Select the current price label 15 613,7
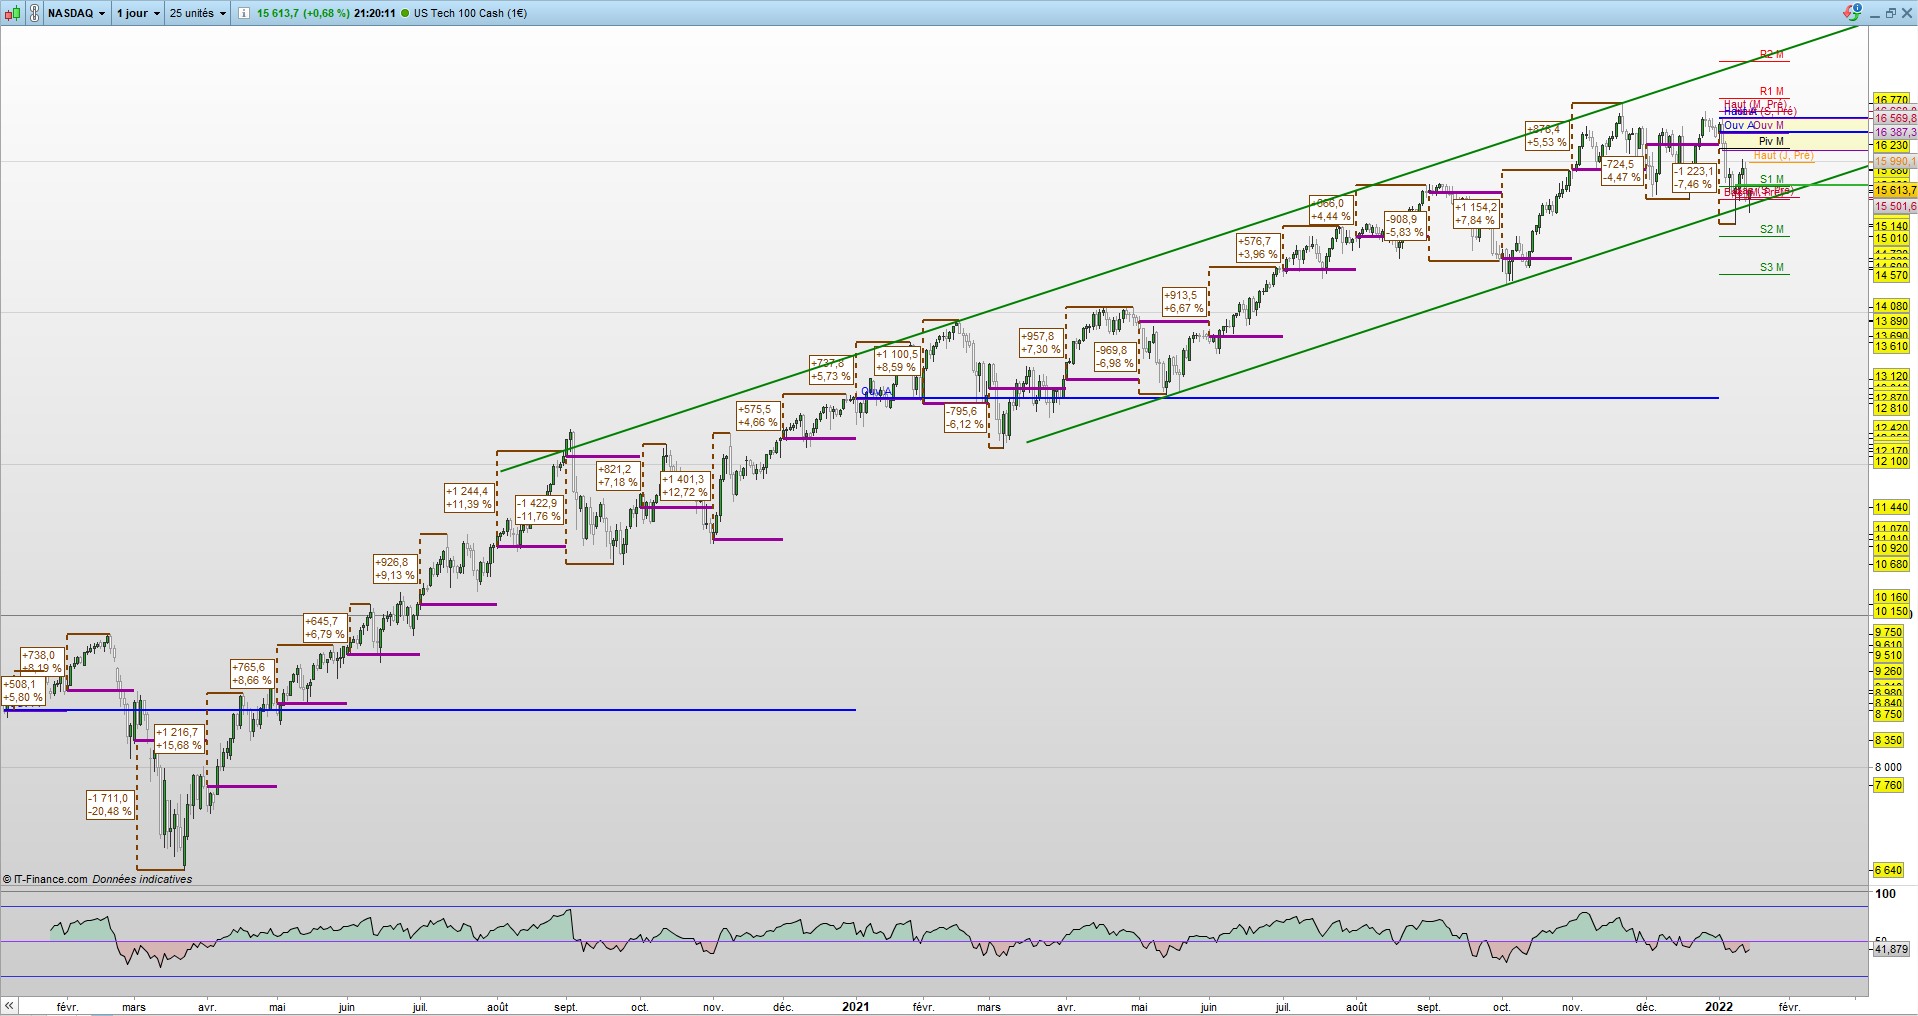 1895,190
